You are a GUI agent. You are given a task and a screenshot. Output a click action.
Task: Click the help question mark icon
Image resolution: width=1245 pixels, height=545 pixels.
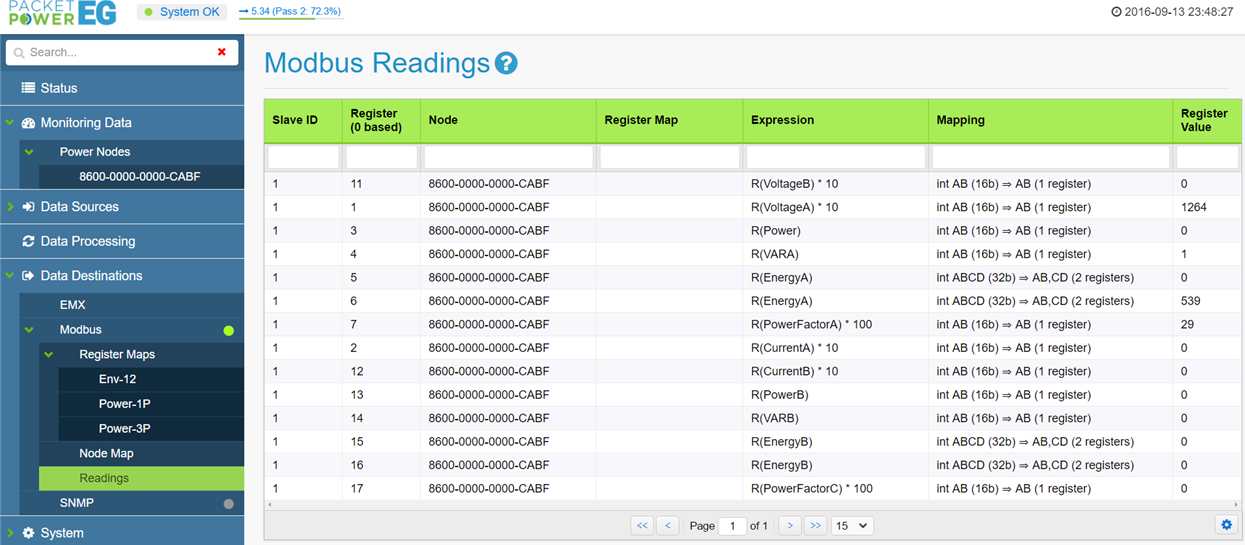pos(506,64)
